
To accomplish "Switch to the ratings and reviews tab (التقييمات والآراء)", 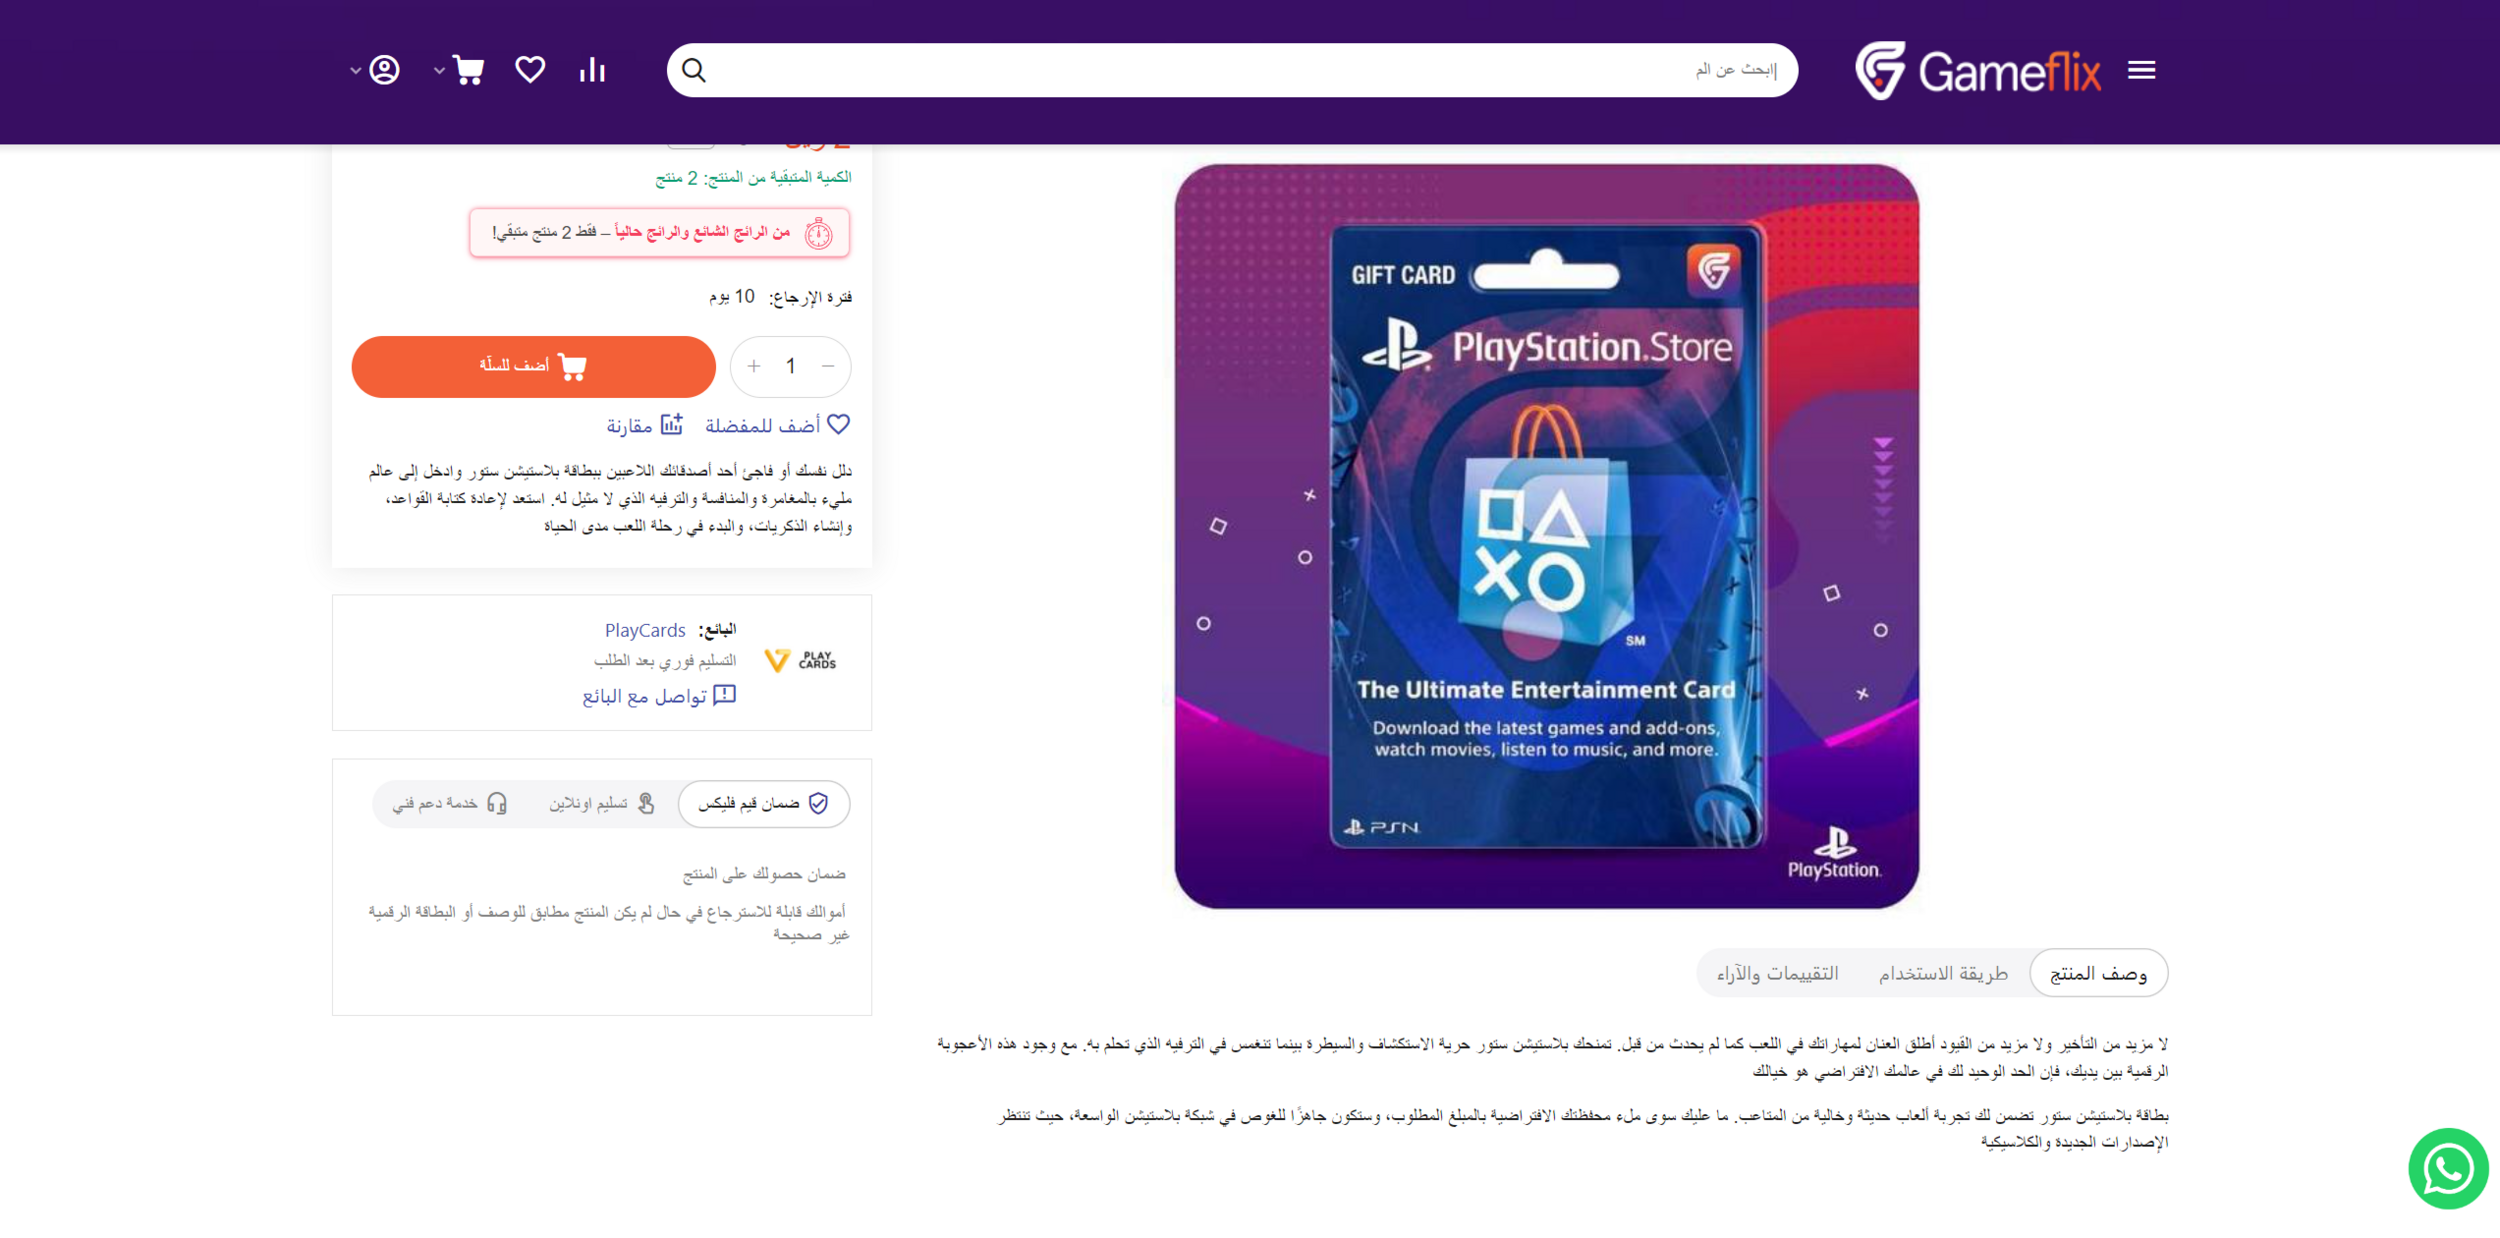I will [x=1777, y=973].
